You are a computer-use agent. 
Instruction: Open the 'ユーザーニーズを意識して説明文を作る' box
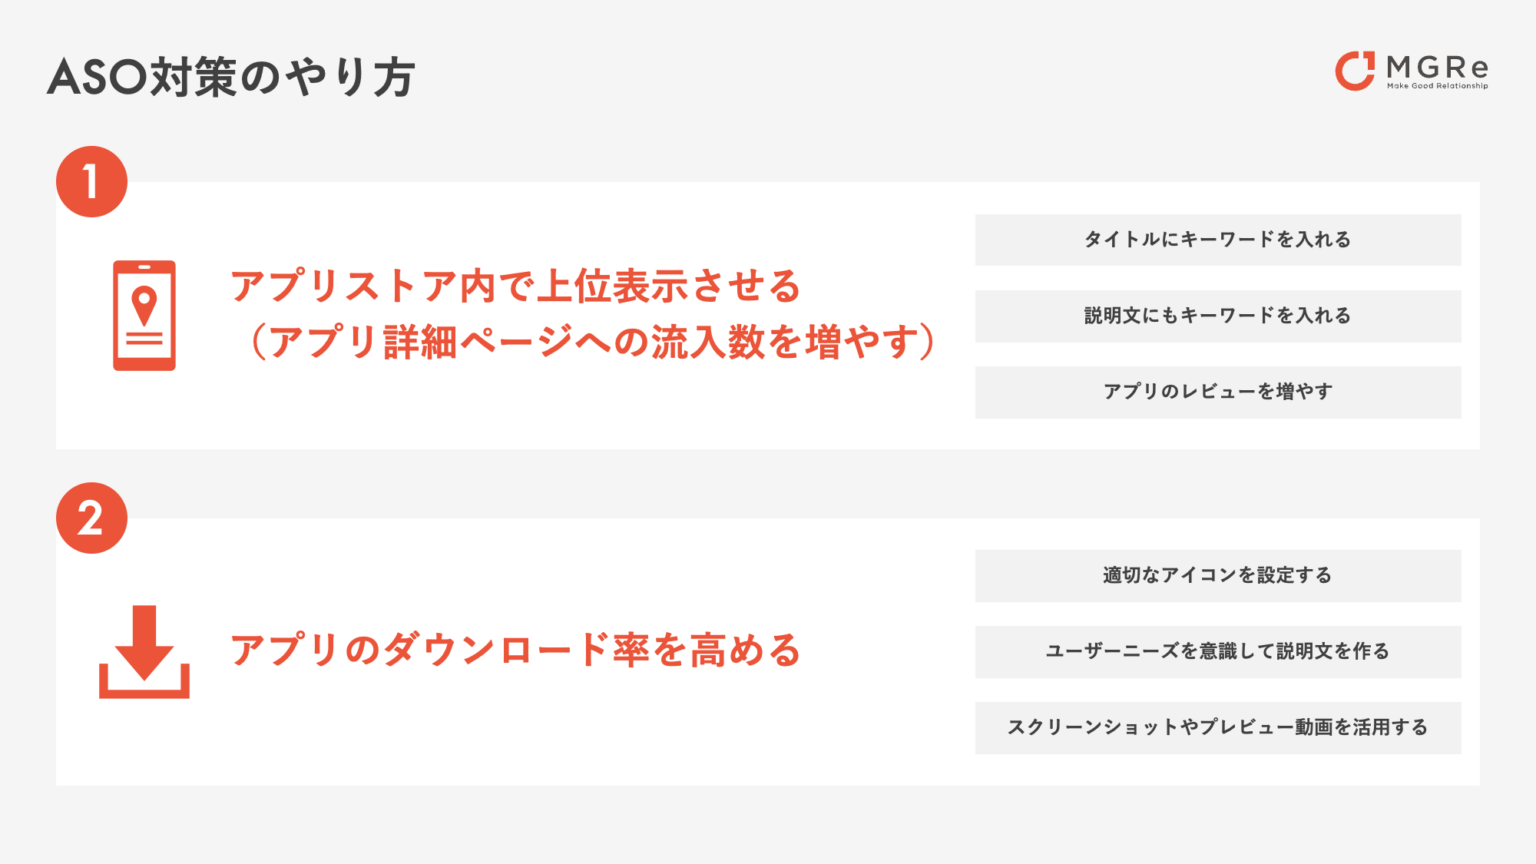point(1218,652)
